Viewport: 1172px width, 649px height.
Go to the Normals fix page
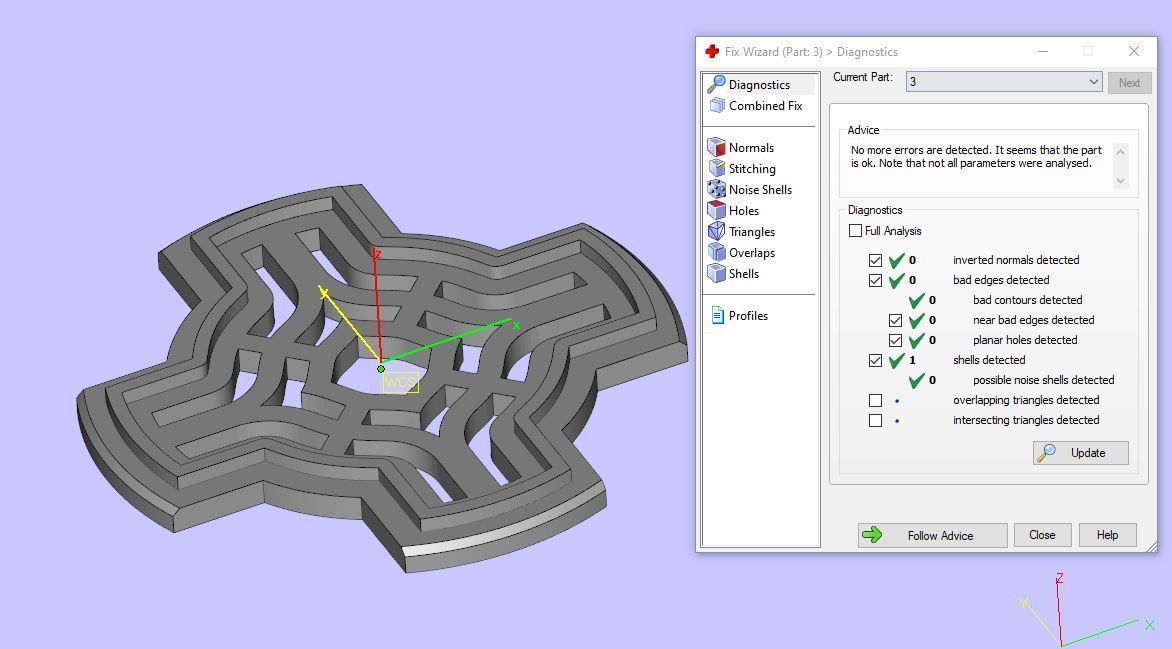[x=751, y=147]
